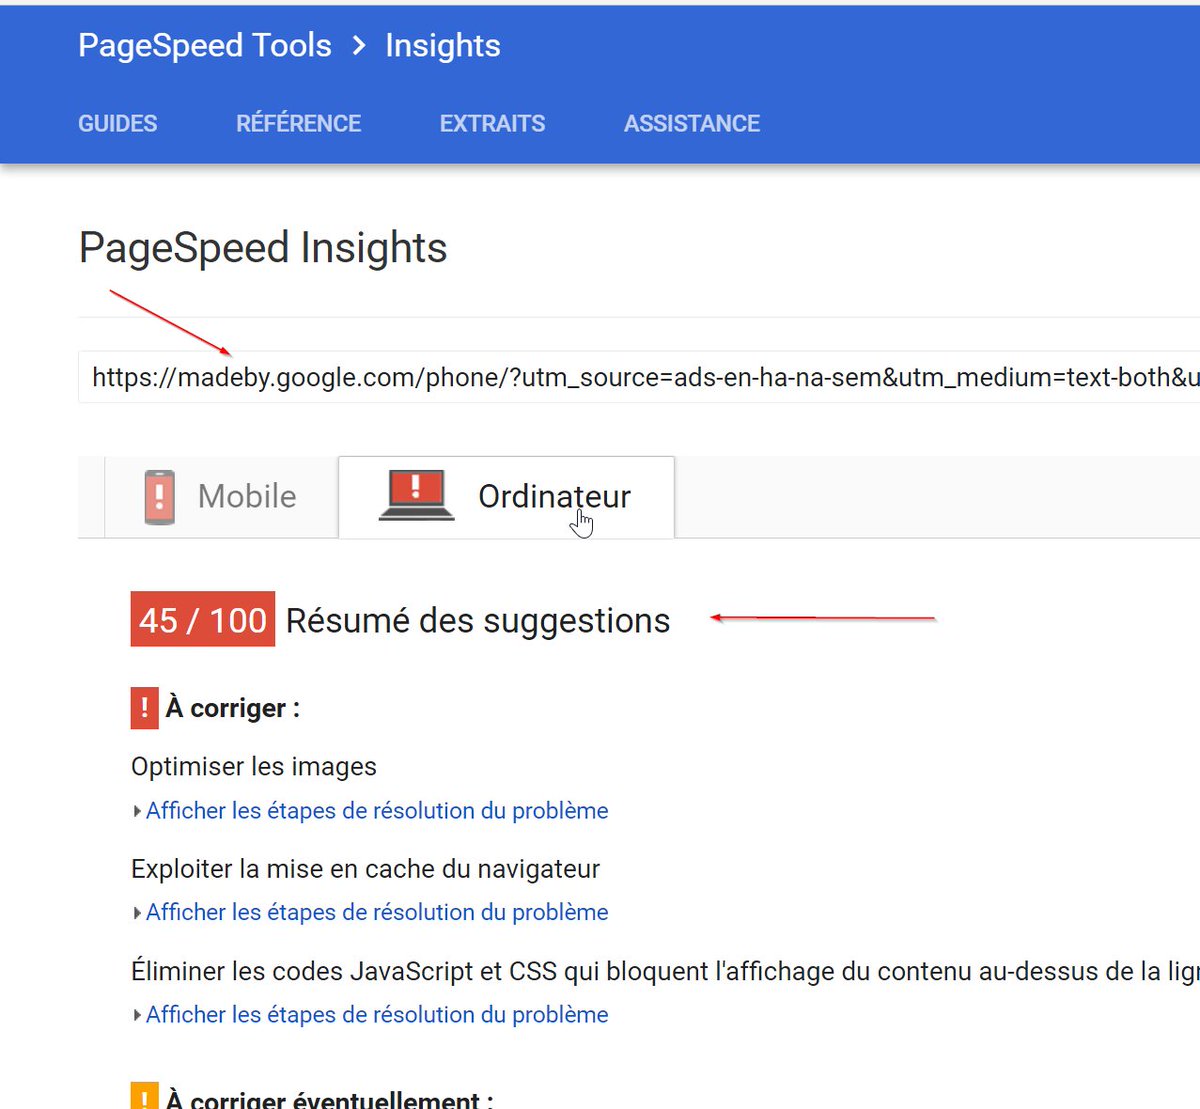The width and height of the screenshot is (1200, 1109).
Task: Expand resolution steps under Éliminer les codes JavaScript
Action: (371, 1015)
